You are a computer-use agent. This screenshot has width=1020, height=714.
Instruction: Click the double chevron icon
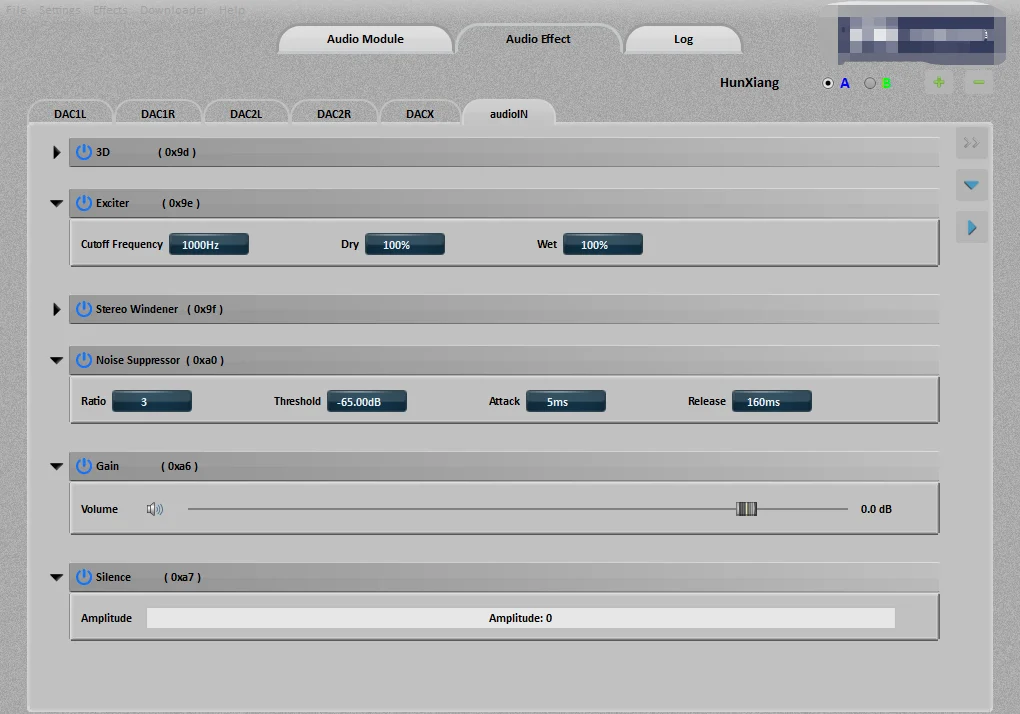(971, 143)
